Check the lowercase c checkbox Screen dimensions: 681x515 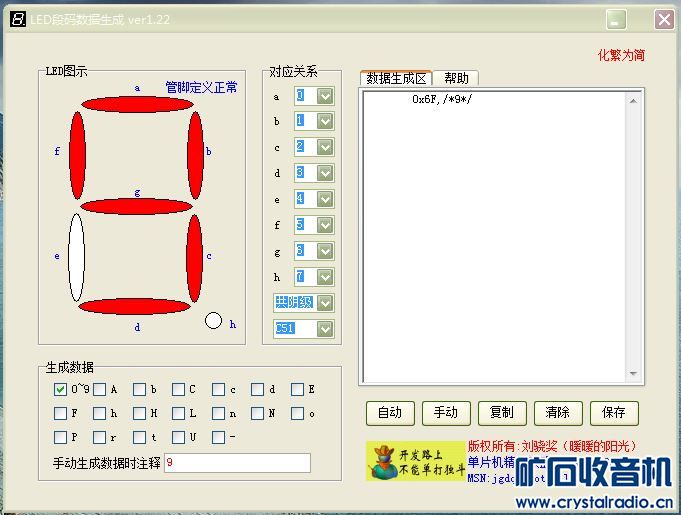(218, 389)
